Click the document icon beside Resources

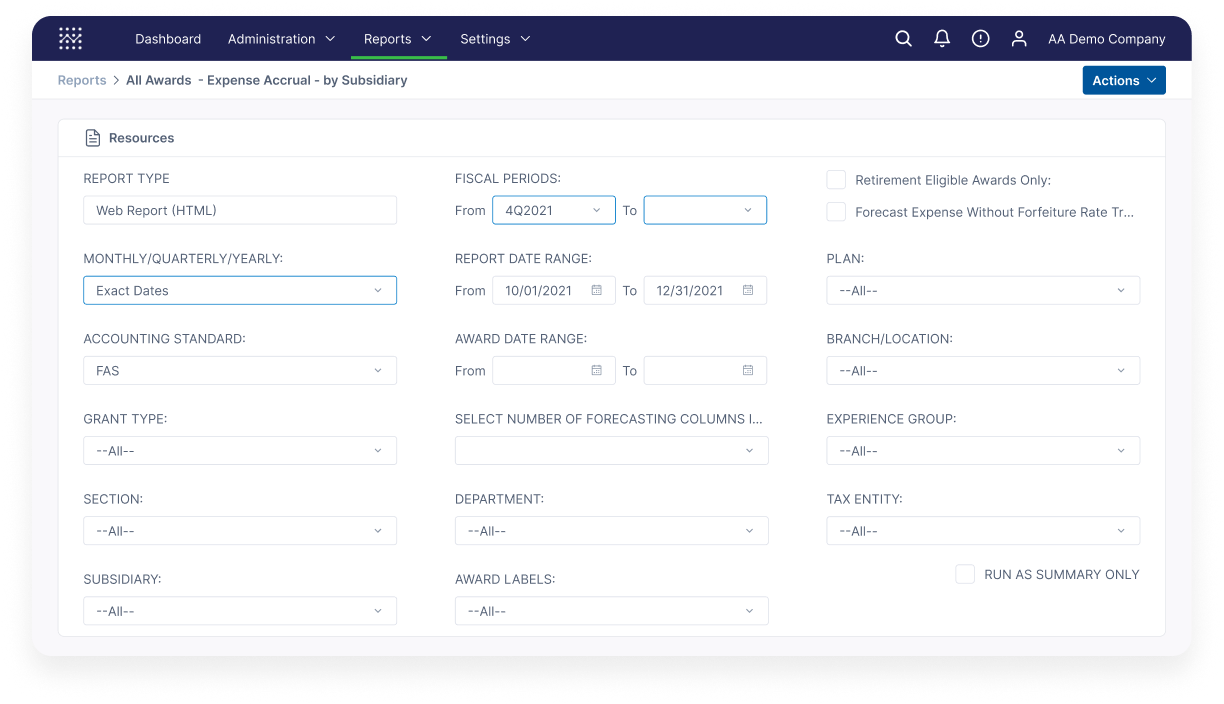[x=95, y=137]
